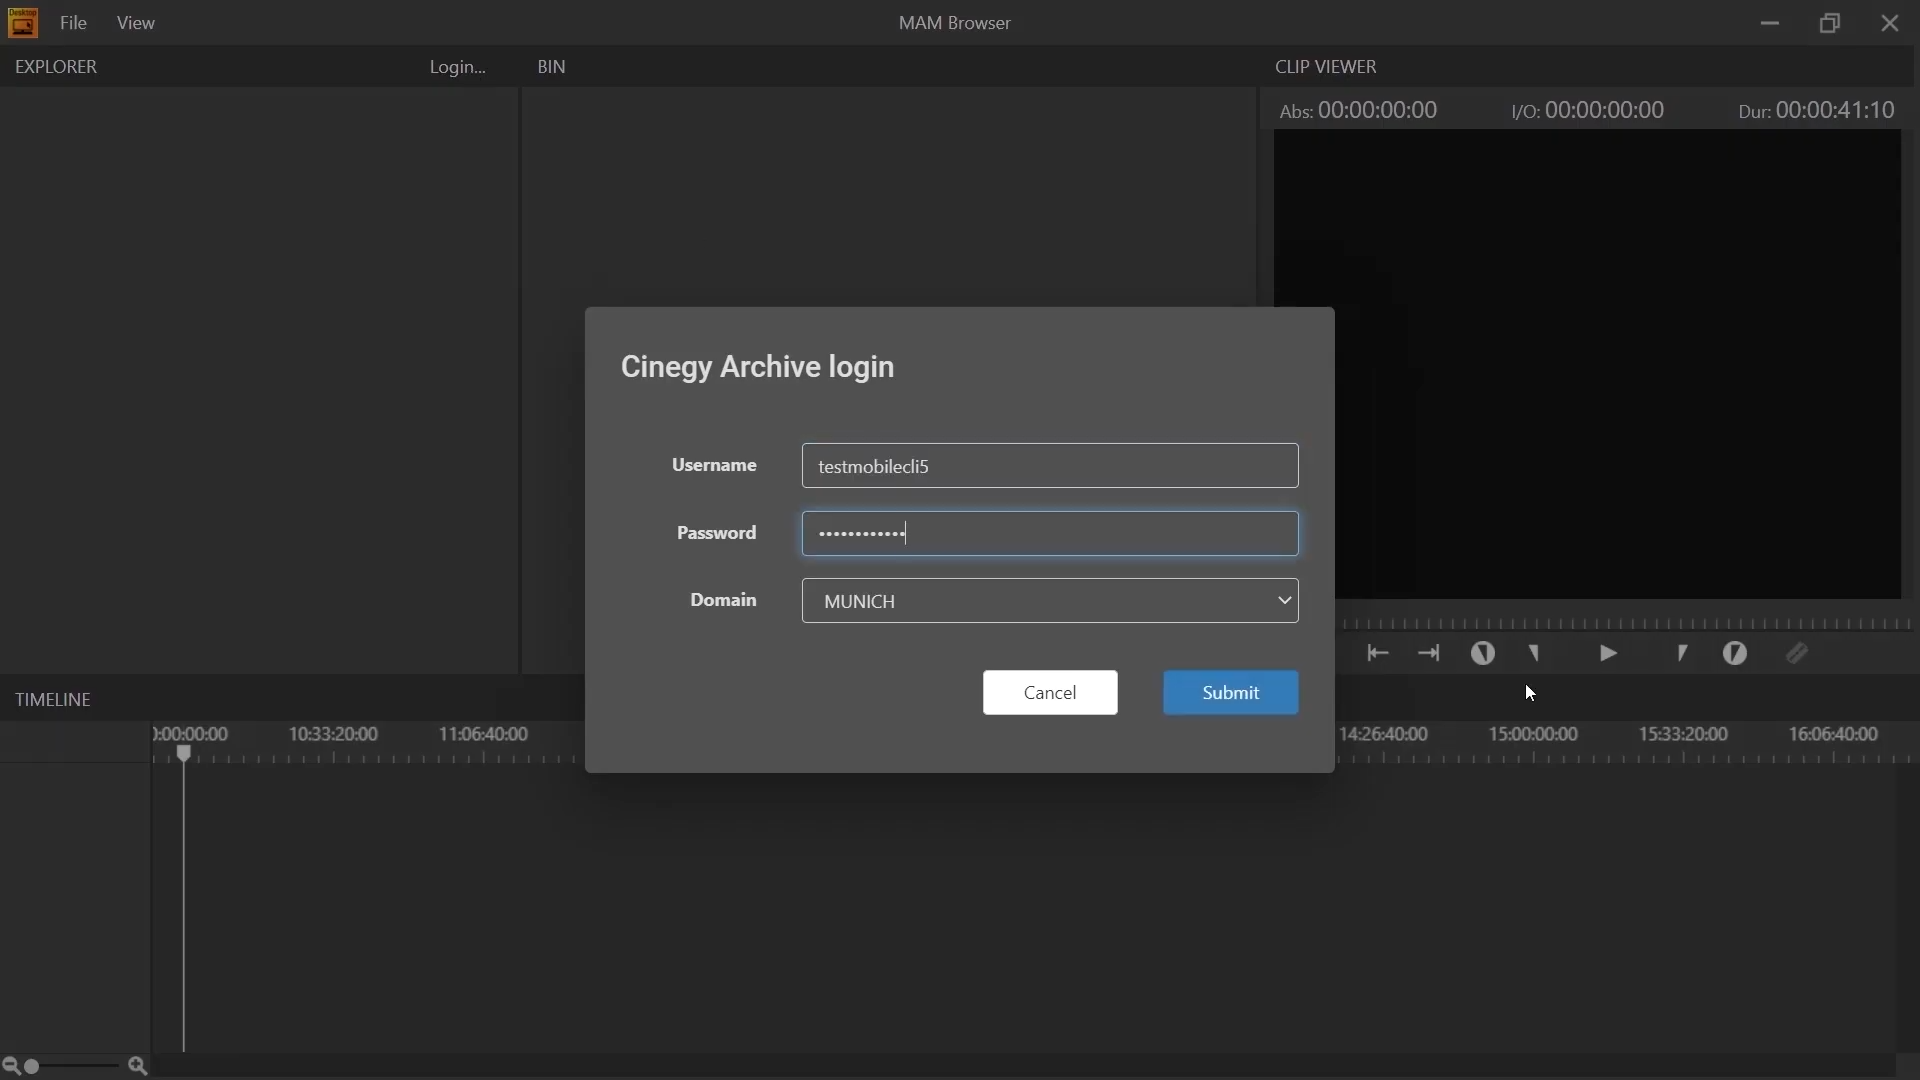Screen dimensions: 1920x1080
Task: Close the MAM Browser window
Action: 1890,23
